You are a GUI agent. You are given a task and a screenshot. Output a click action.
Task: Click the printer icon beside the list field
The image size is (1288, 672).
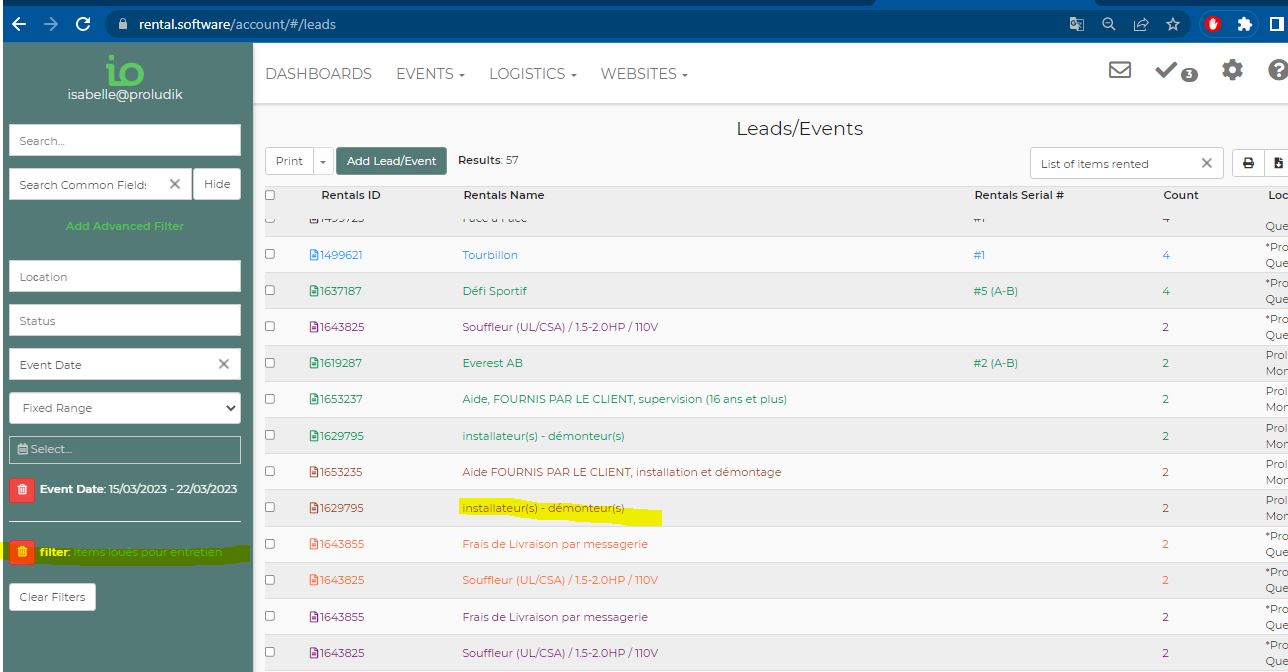1248,163
